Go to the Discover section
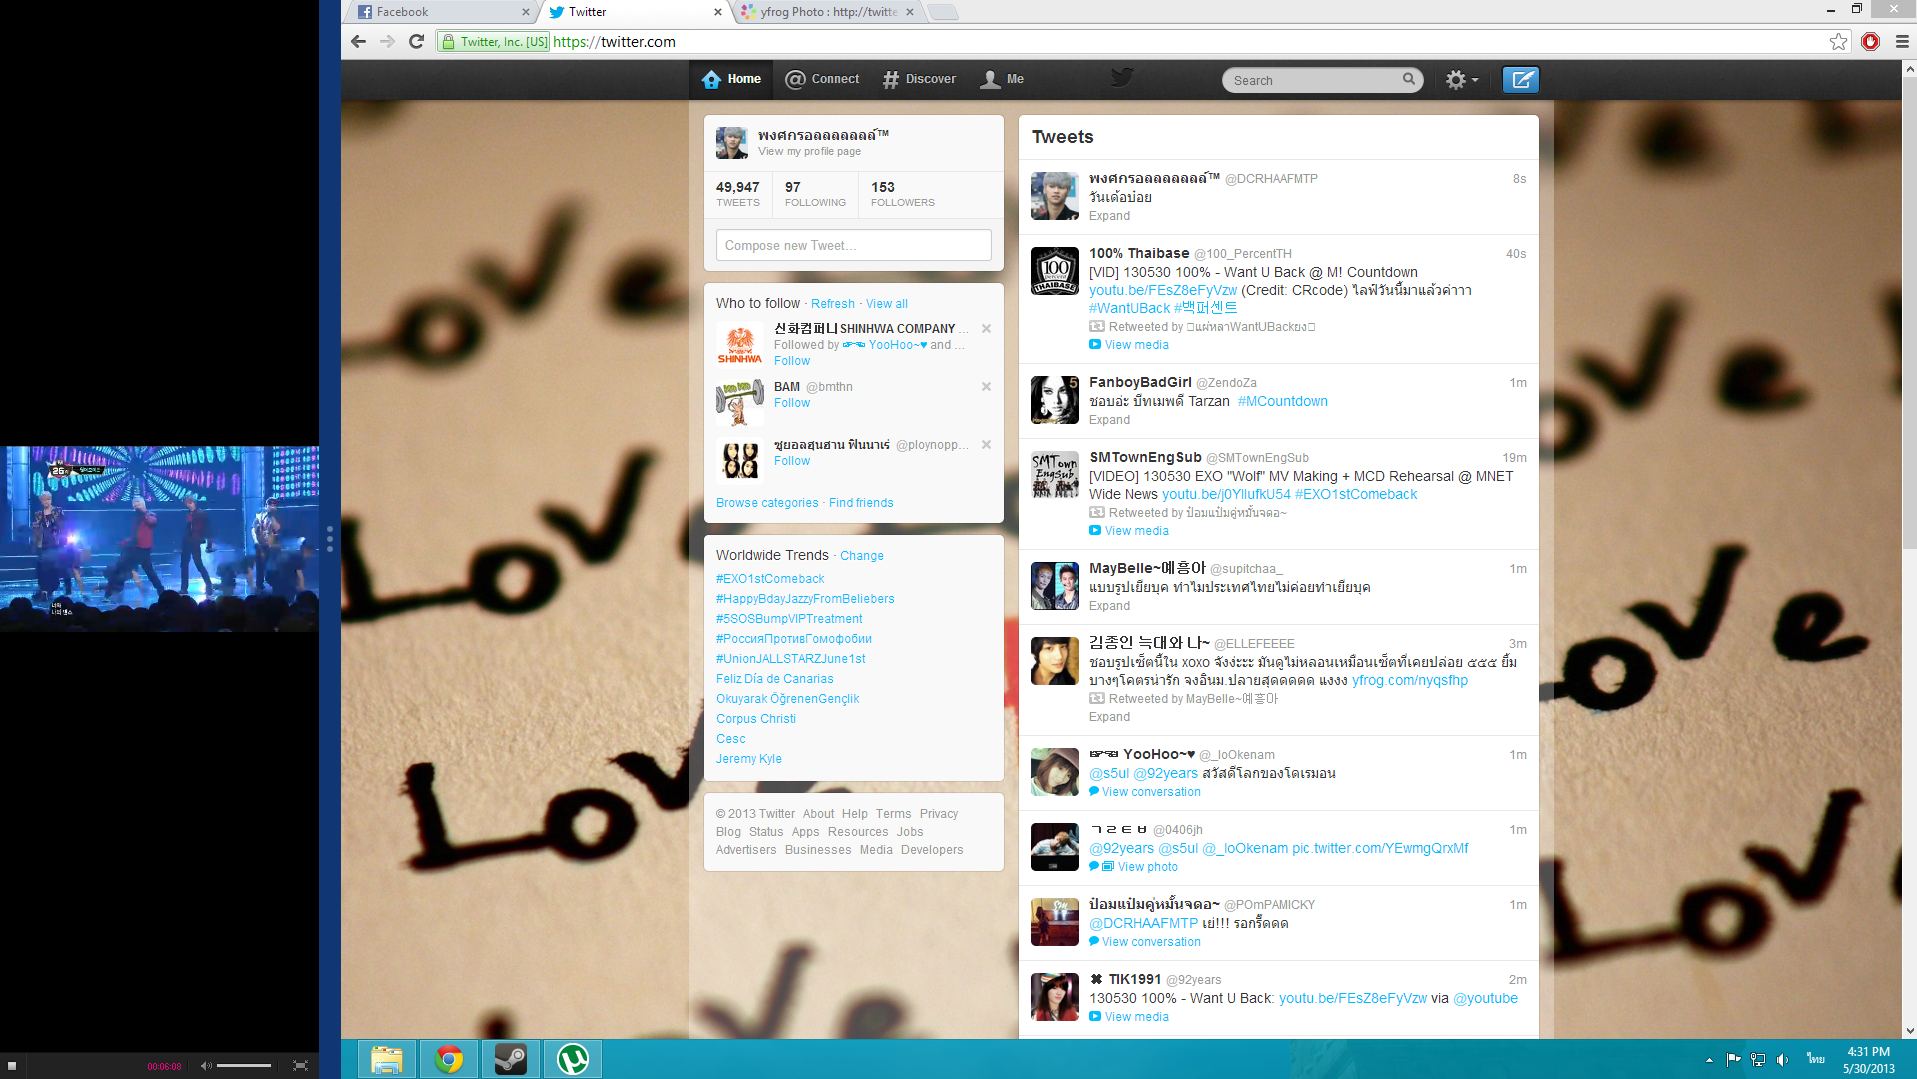 pyautogui.click(x=919, y=79)
